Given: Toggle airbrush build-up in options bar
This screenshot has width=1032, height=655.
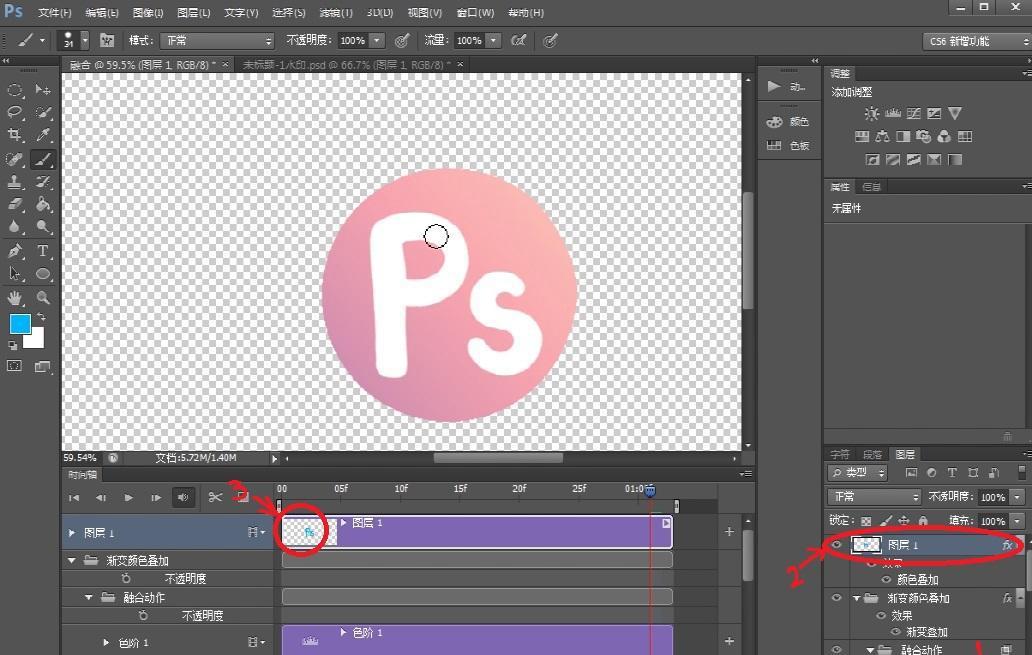Looking at the screenshot, I should [x=519, y=41].
